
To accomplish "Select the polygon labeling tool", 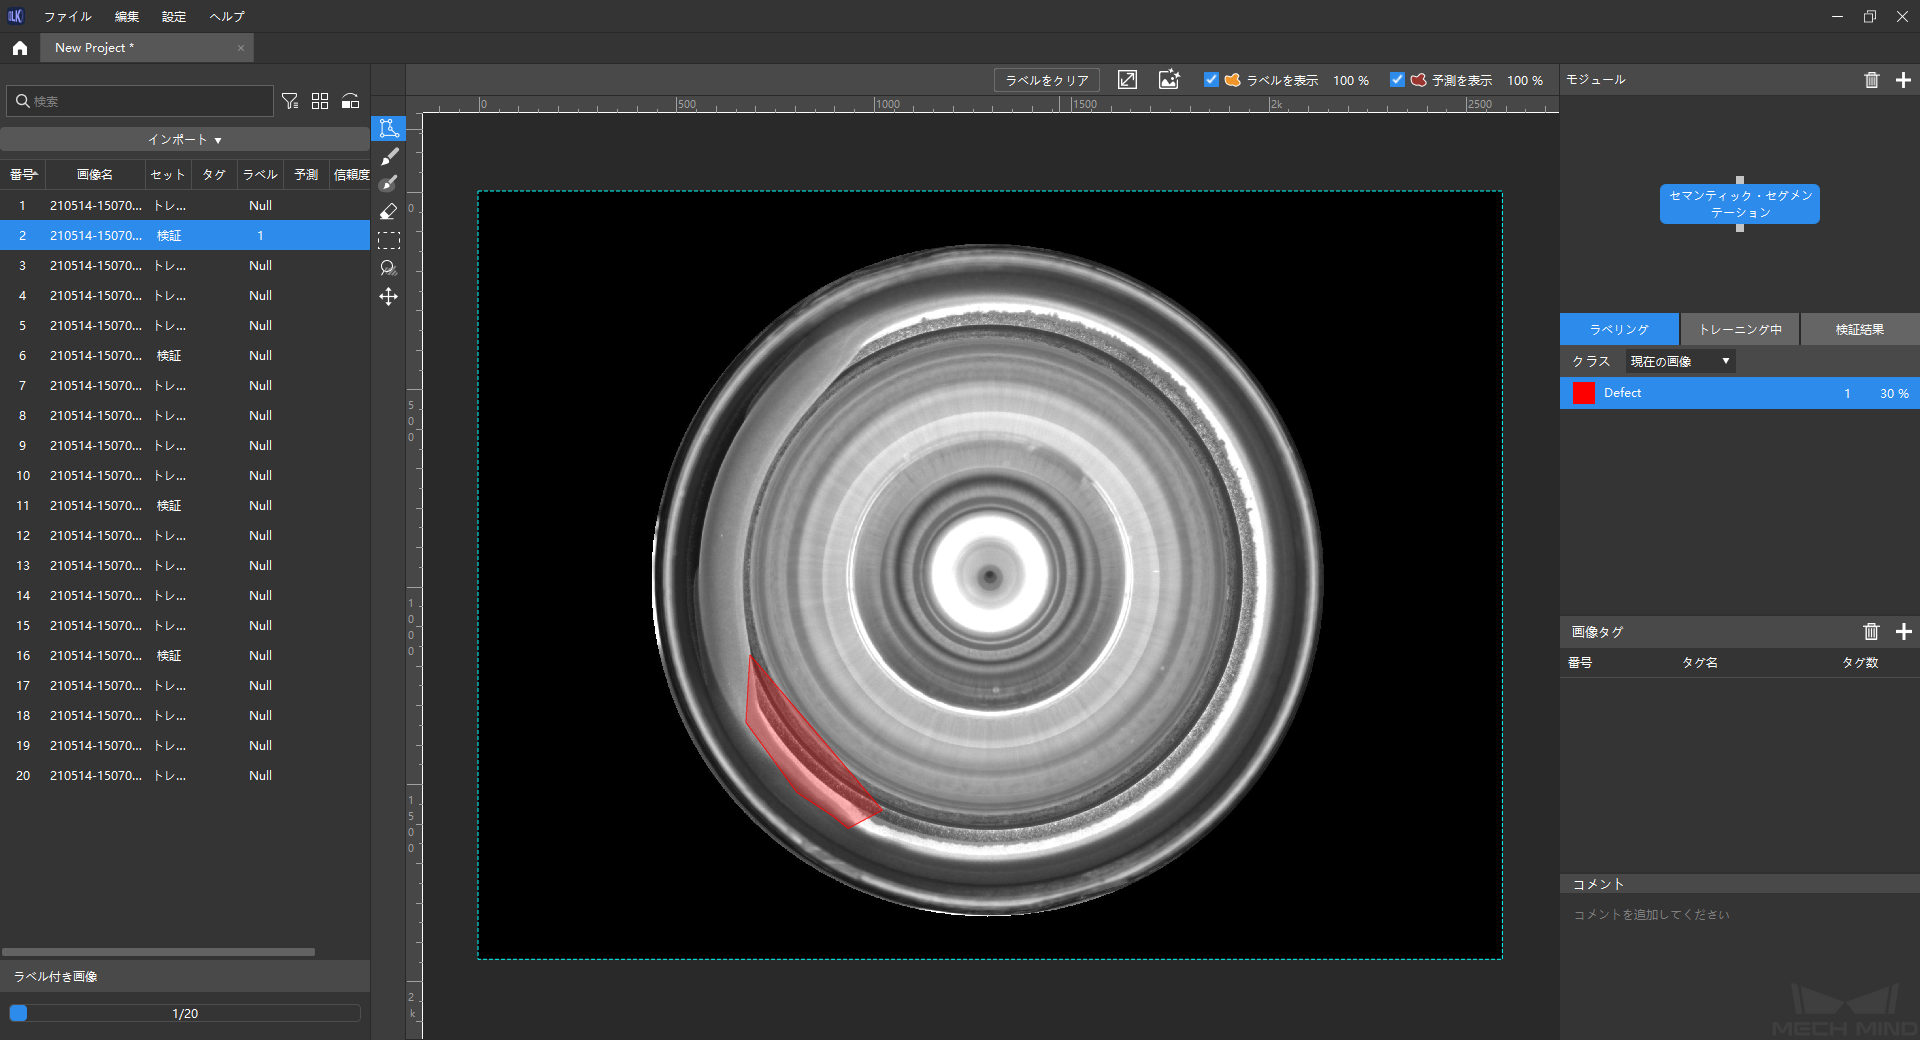I will coord(389,128).
